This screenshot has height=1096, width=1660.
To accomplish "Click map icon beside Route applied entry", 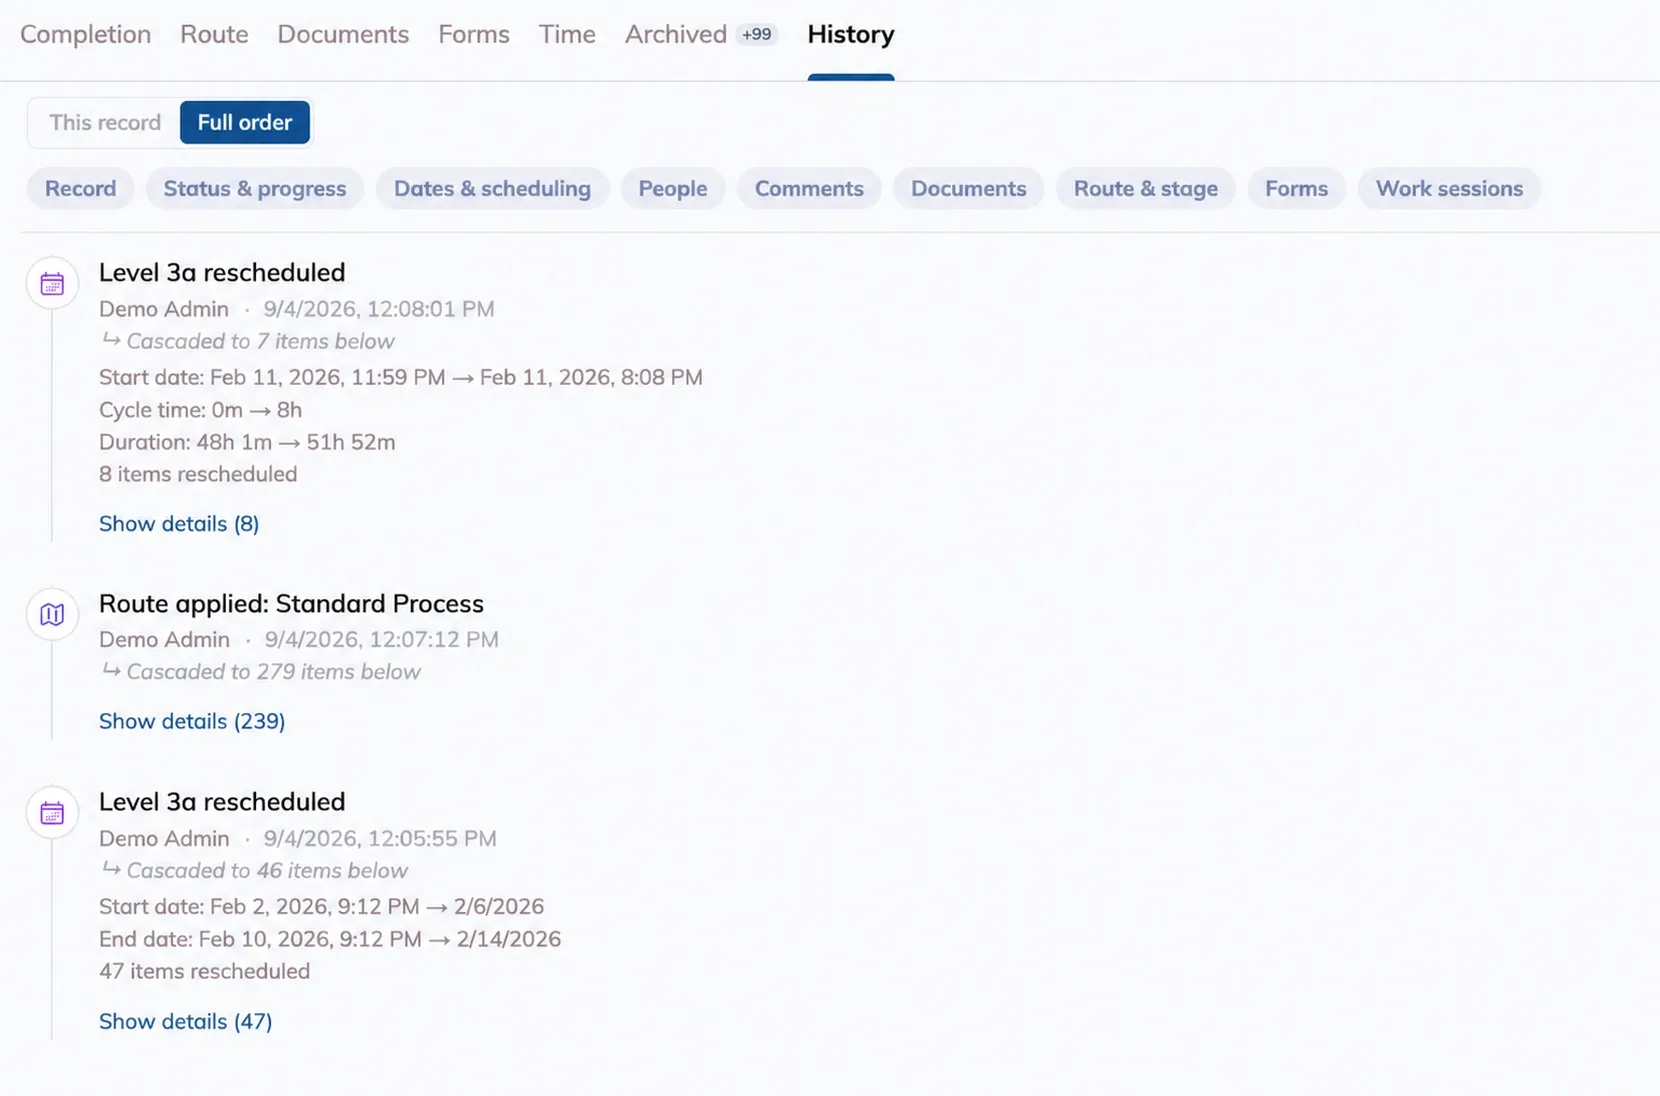I will [52, 614].
